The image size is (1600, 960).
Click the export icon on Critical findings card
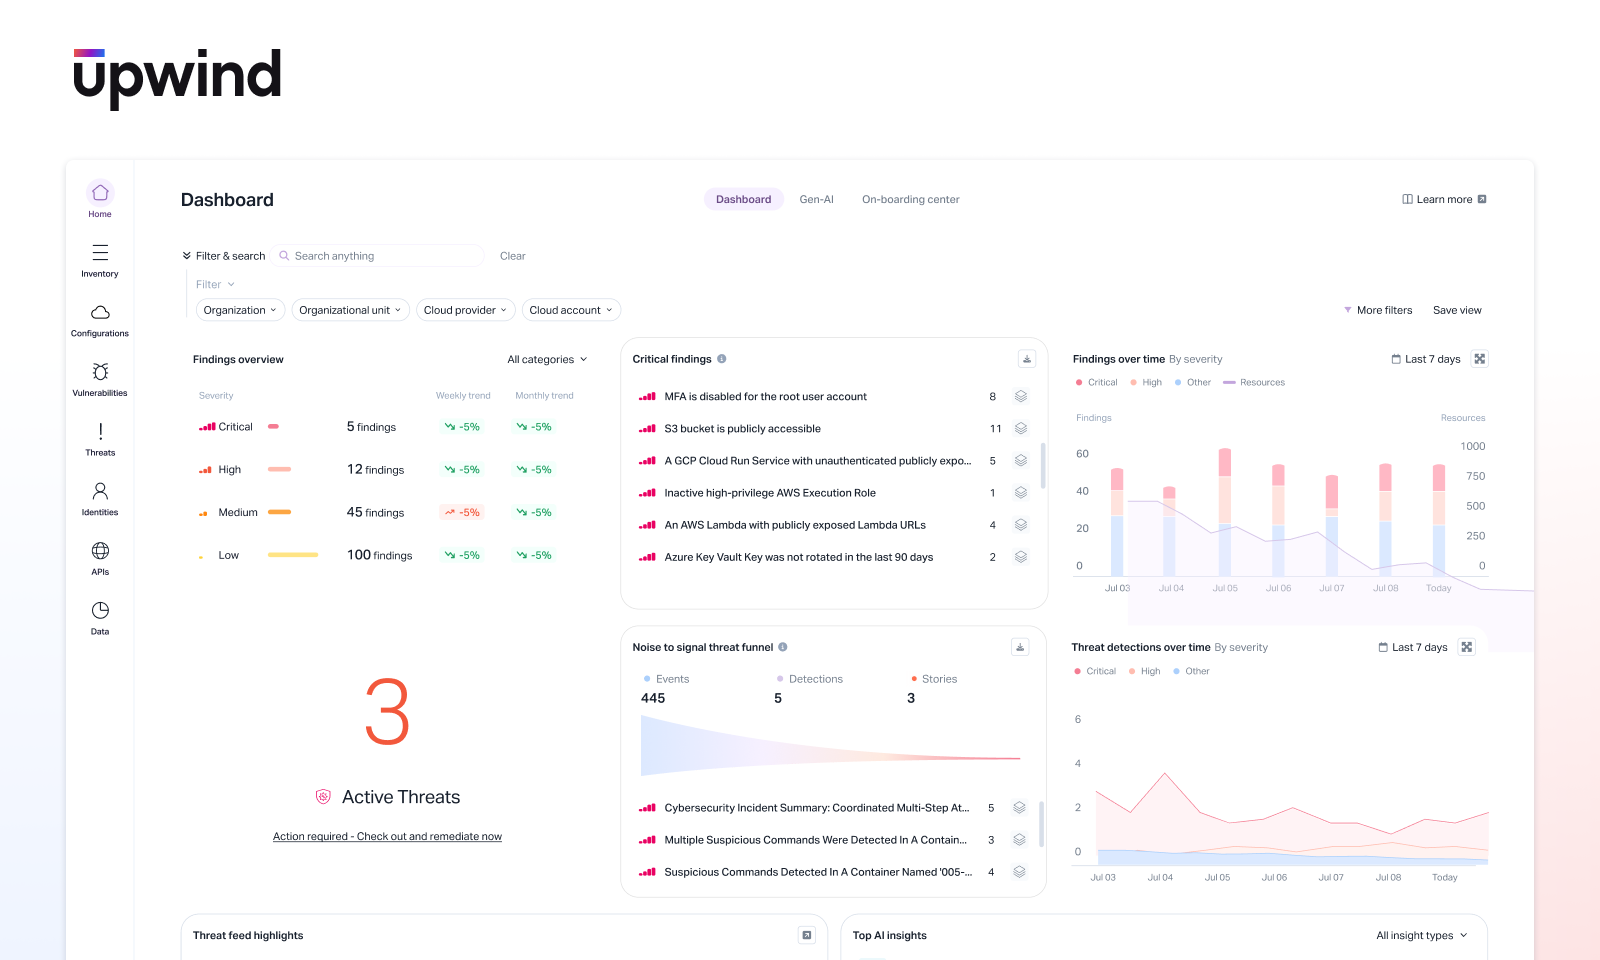click(1026, 358)
